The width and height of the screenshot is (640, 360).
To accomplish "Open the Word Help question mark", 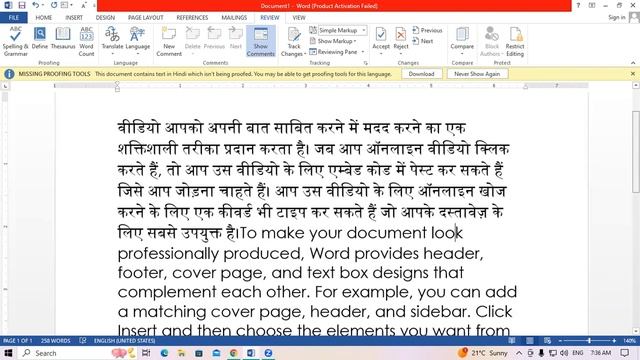I will click(578, 5).
